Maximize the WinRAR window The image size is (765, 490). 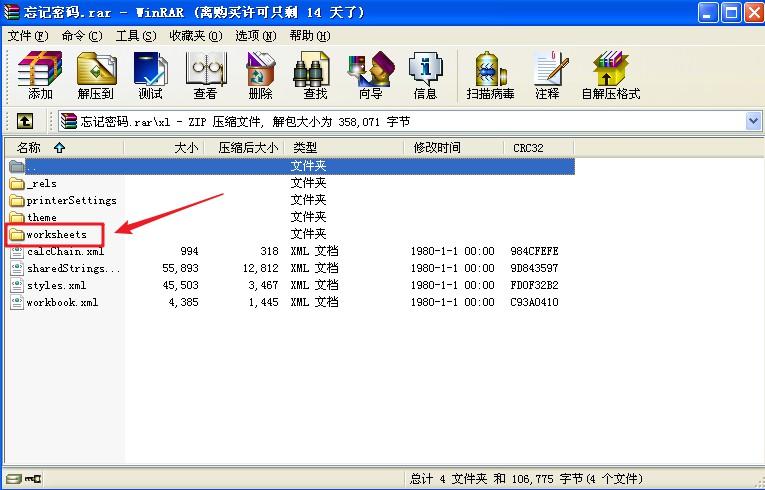coord(731,12)
